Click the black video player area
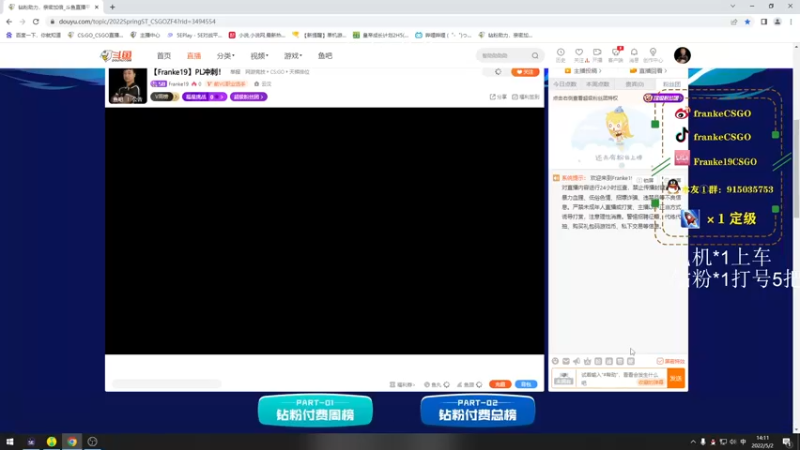The image size is (800, 450). 324,231
